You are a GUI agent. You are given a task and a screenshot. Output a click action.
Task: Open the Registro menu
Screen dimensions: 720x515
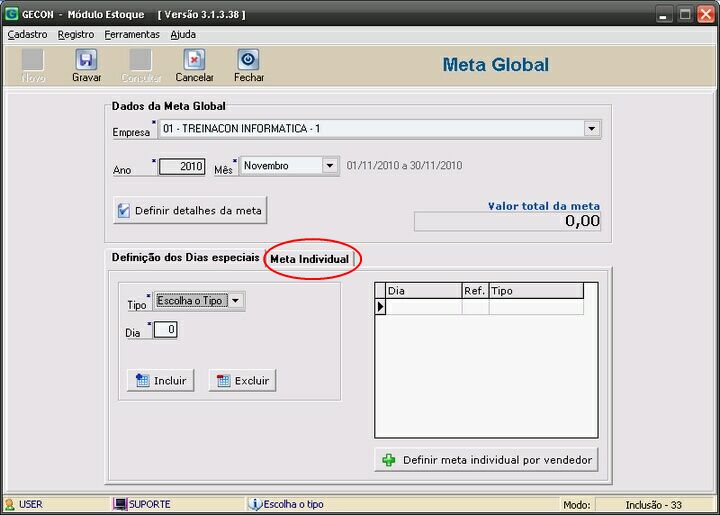click(x=76, y=34)
